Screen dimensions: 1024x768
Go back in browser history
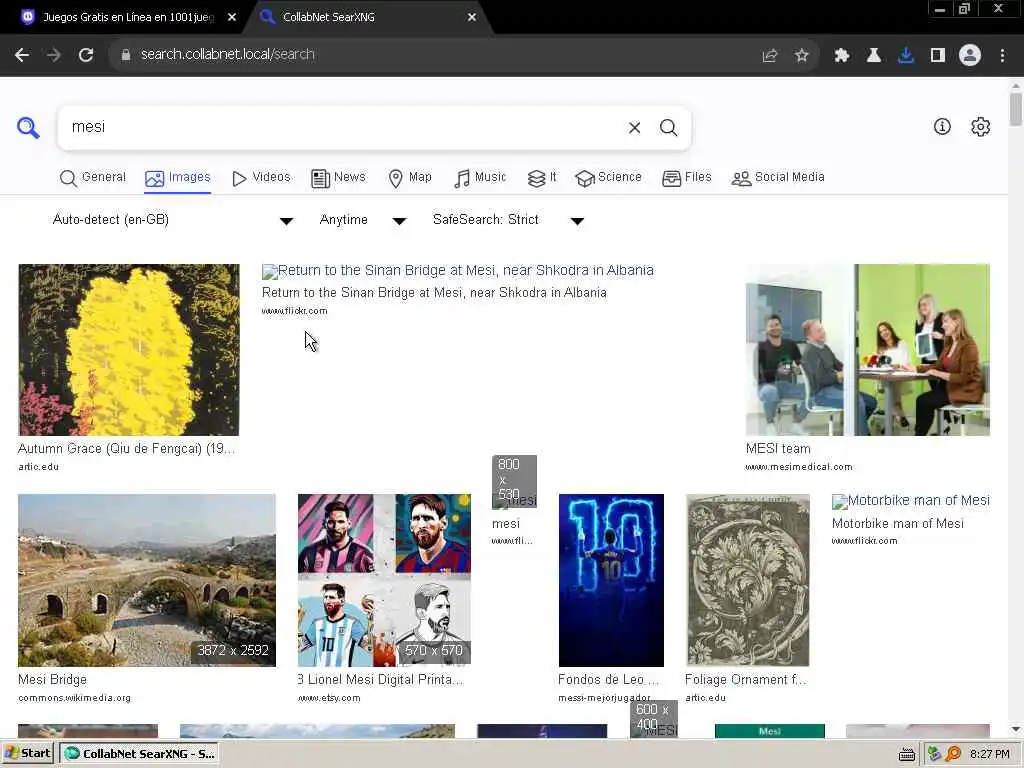coord(22,55)
